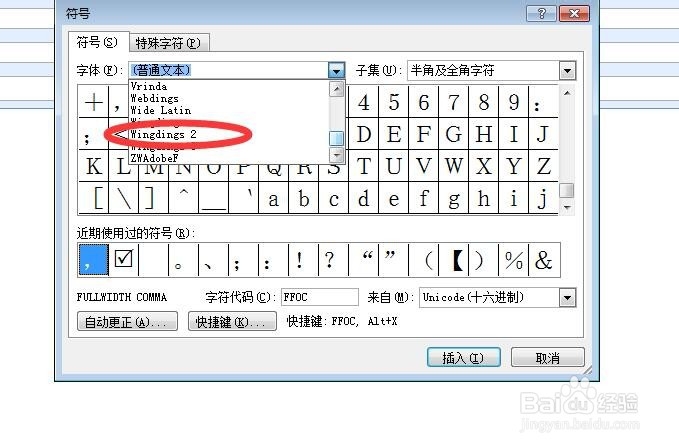
Task: Click the symbol grid scroll-up arrow
Action: tap(567, 93)
